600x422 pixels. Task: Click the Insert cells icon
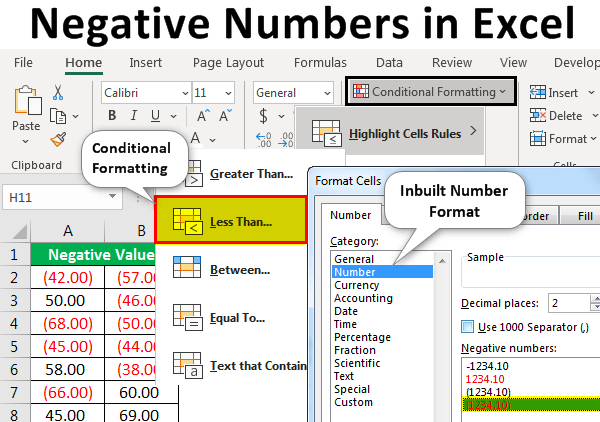(x=538, y=92)
